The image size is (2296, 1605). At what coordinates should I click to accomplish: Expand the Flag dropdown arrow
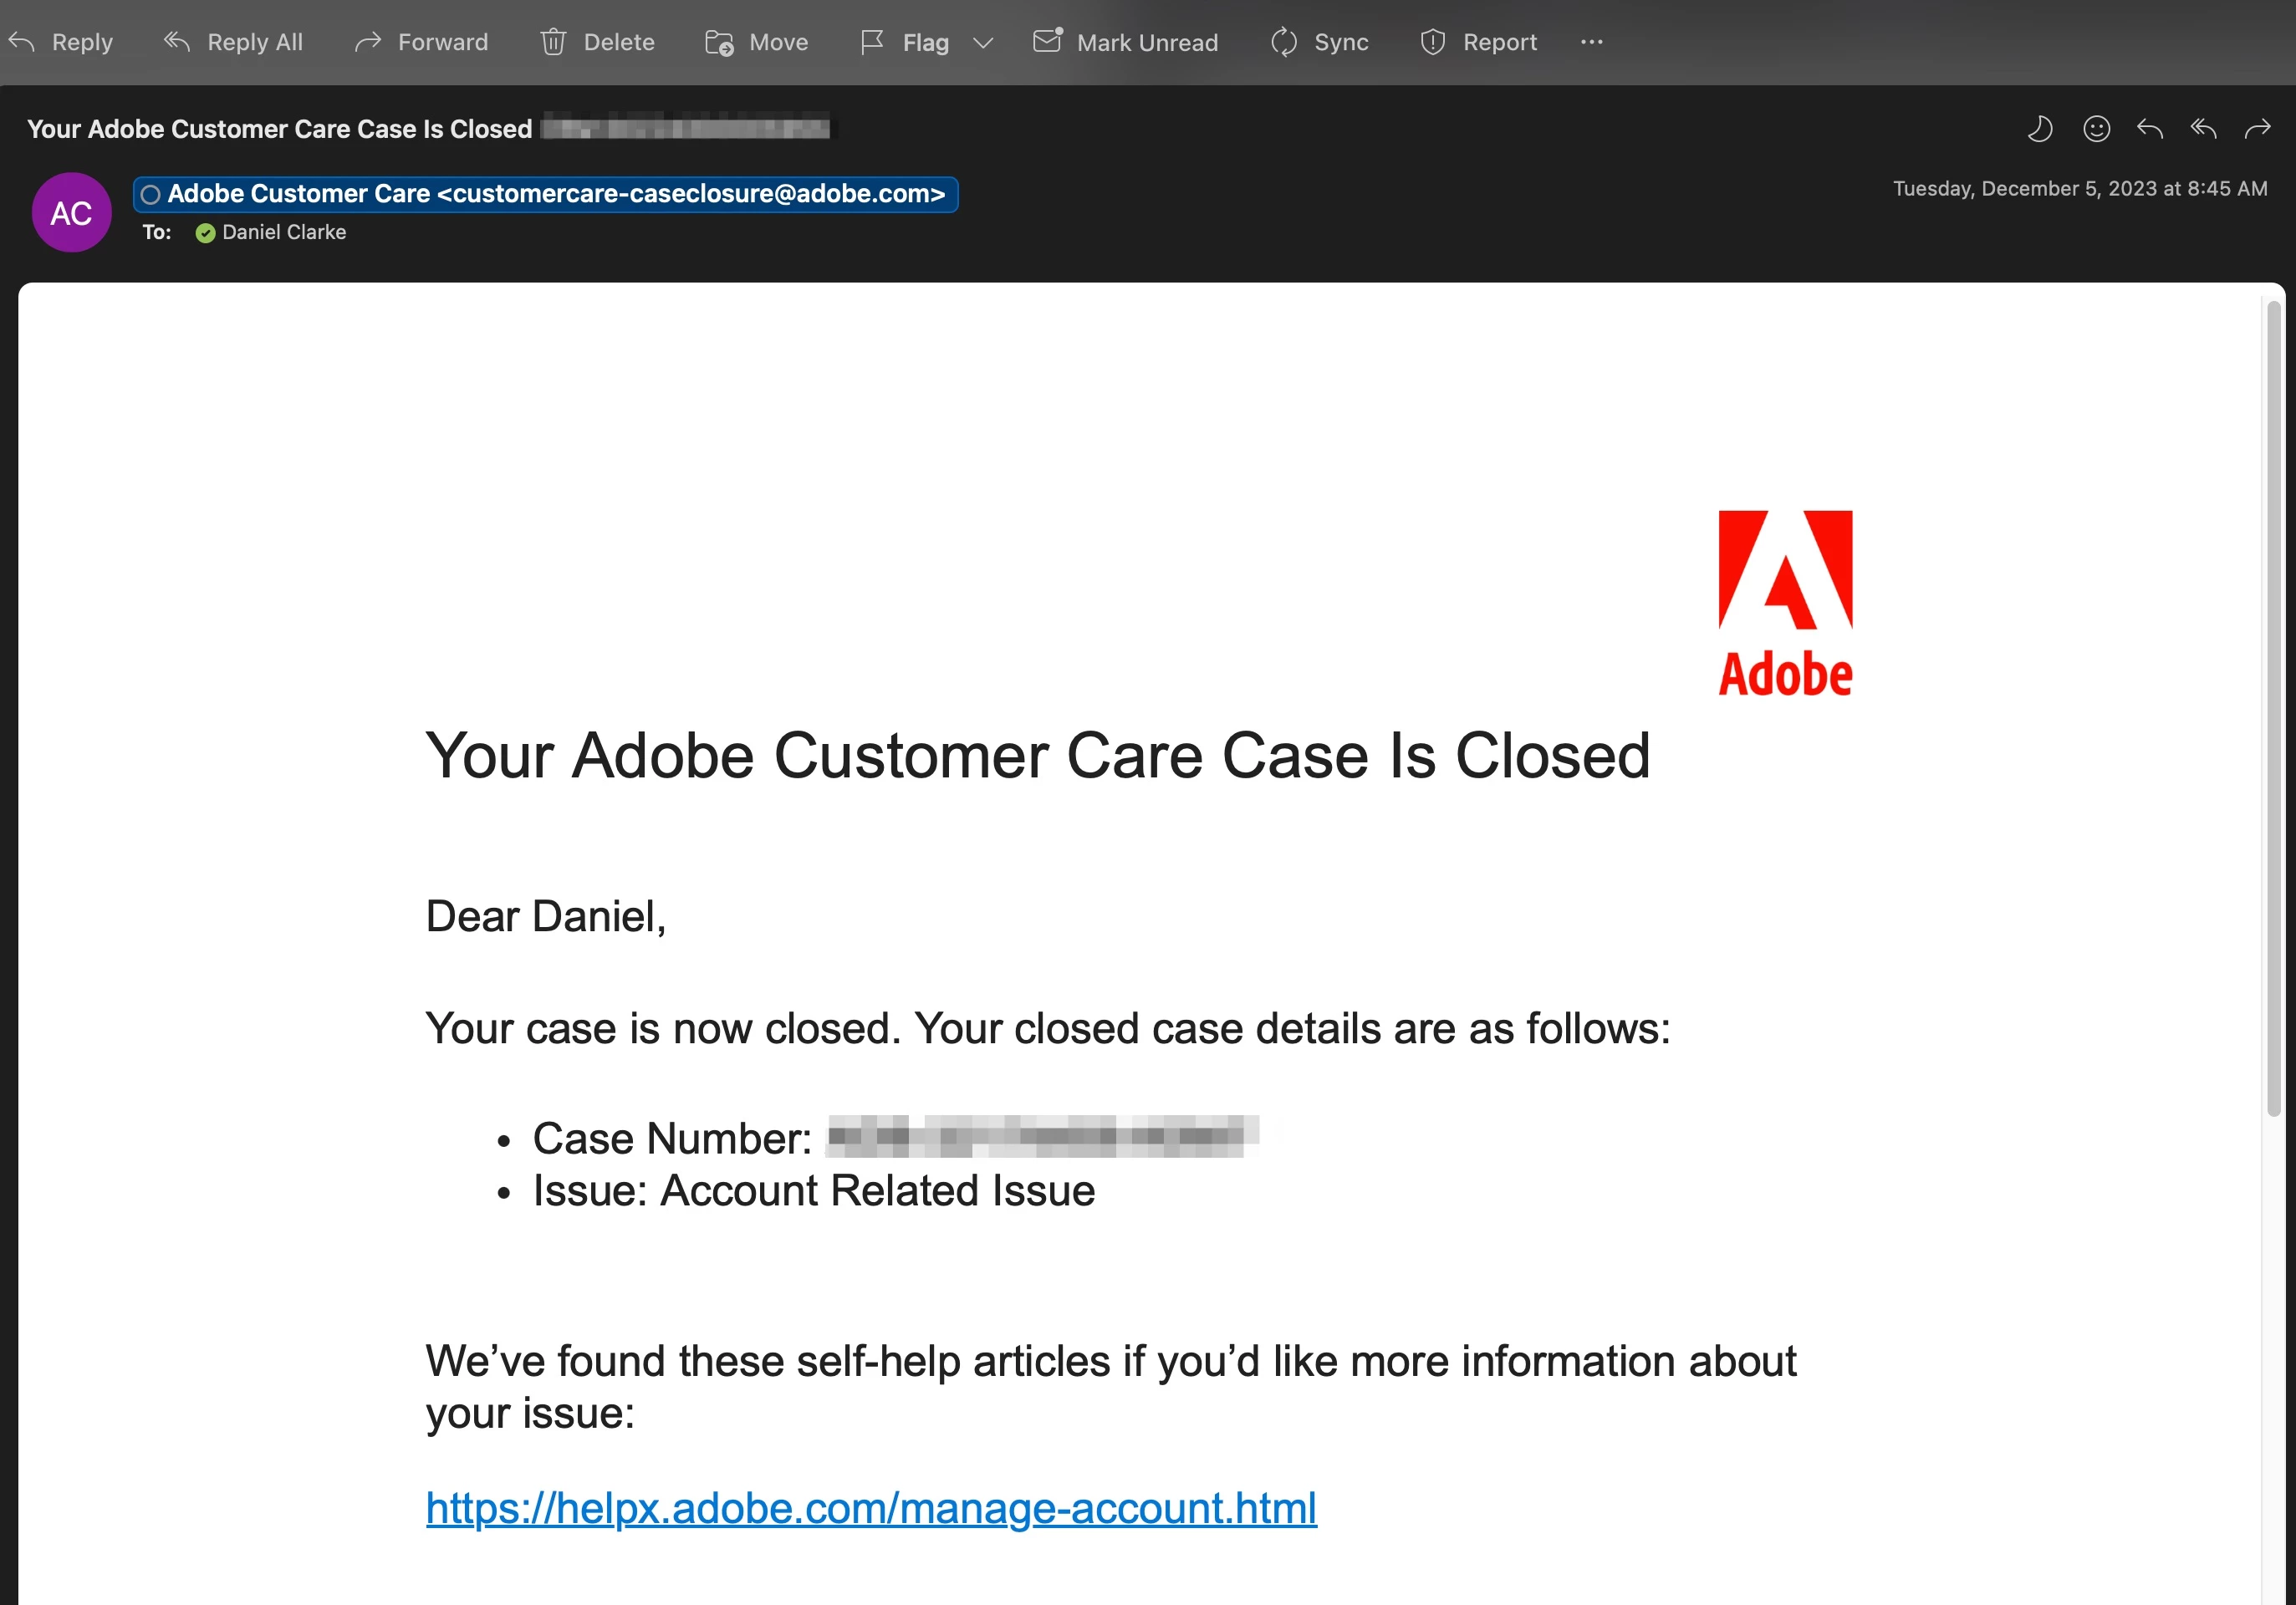(983, 42)
